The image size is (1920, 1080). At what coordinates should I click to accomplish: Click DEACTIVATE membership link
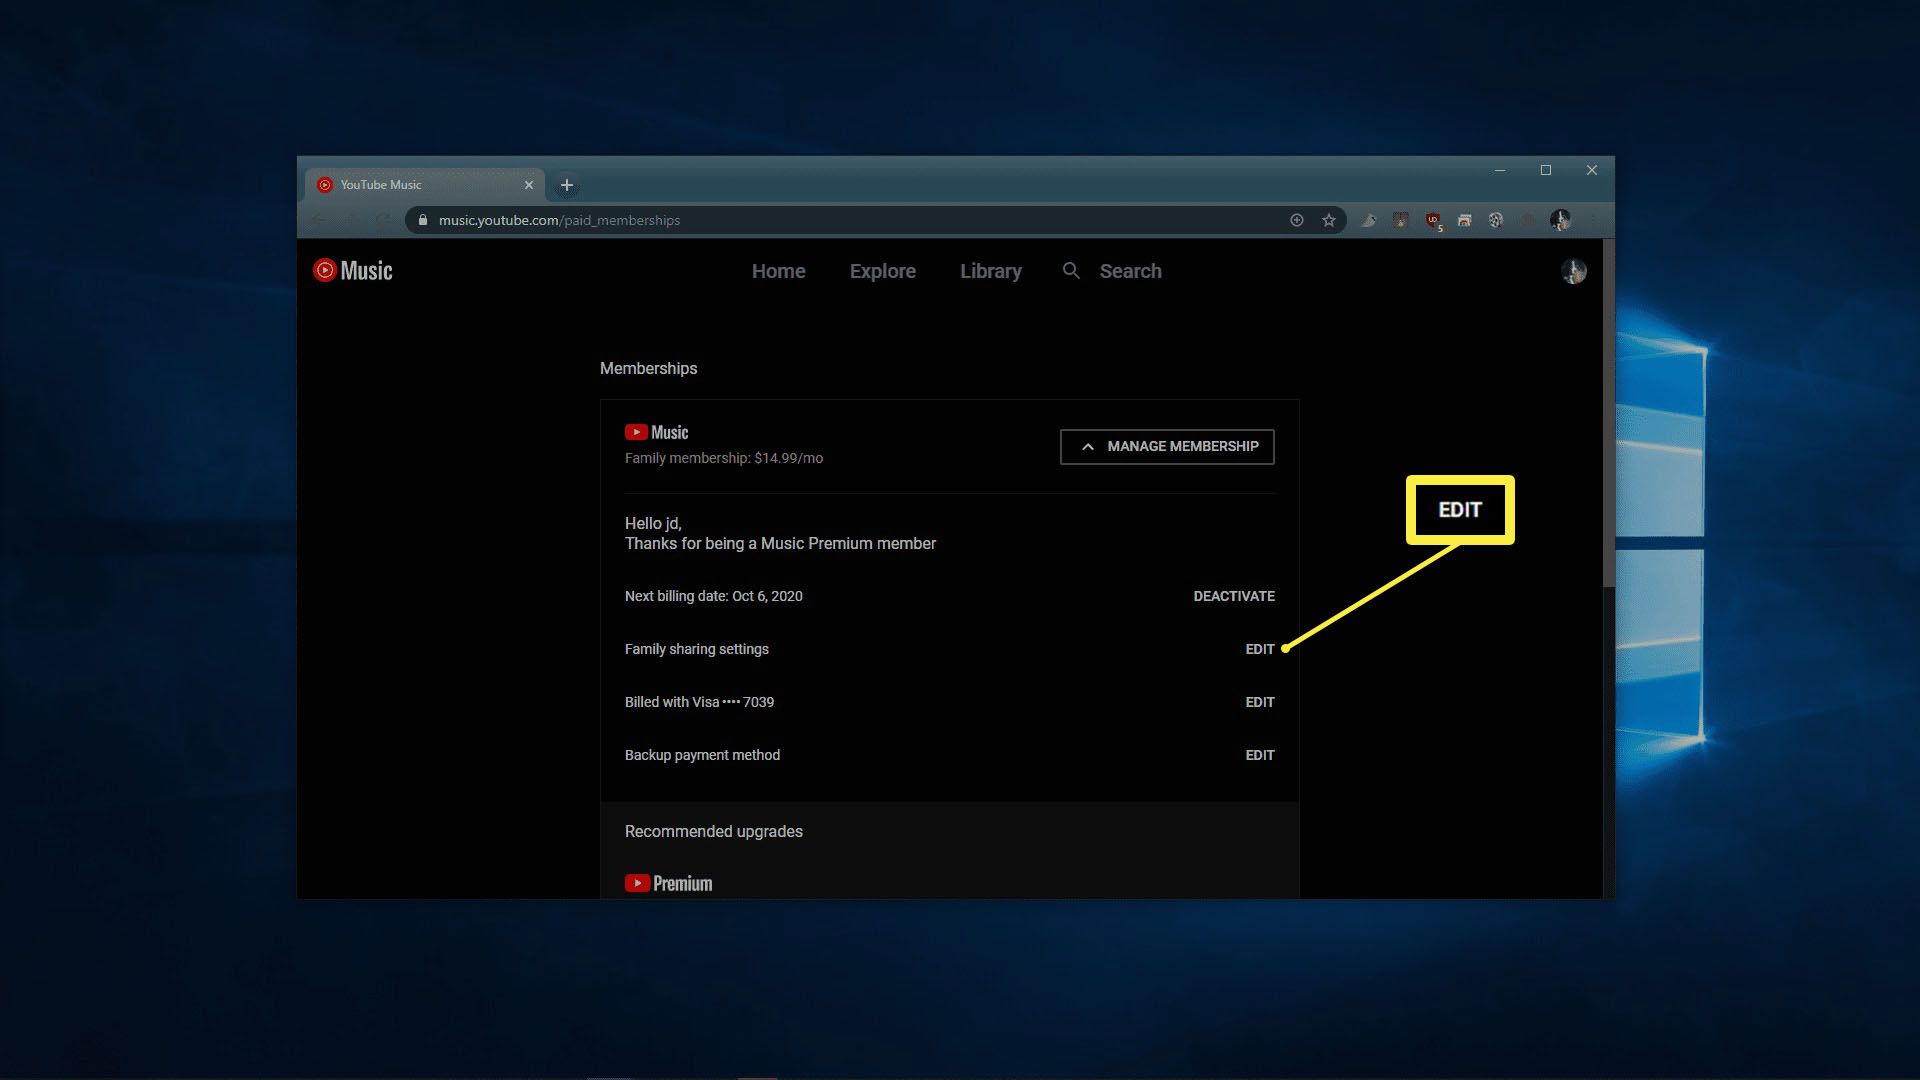click(1233, 596)
